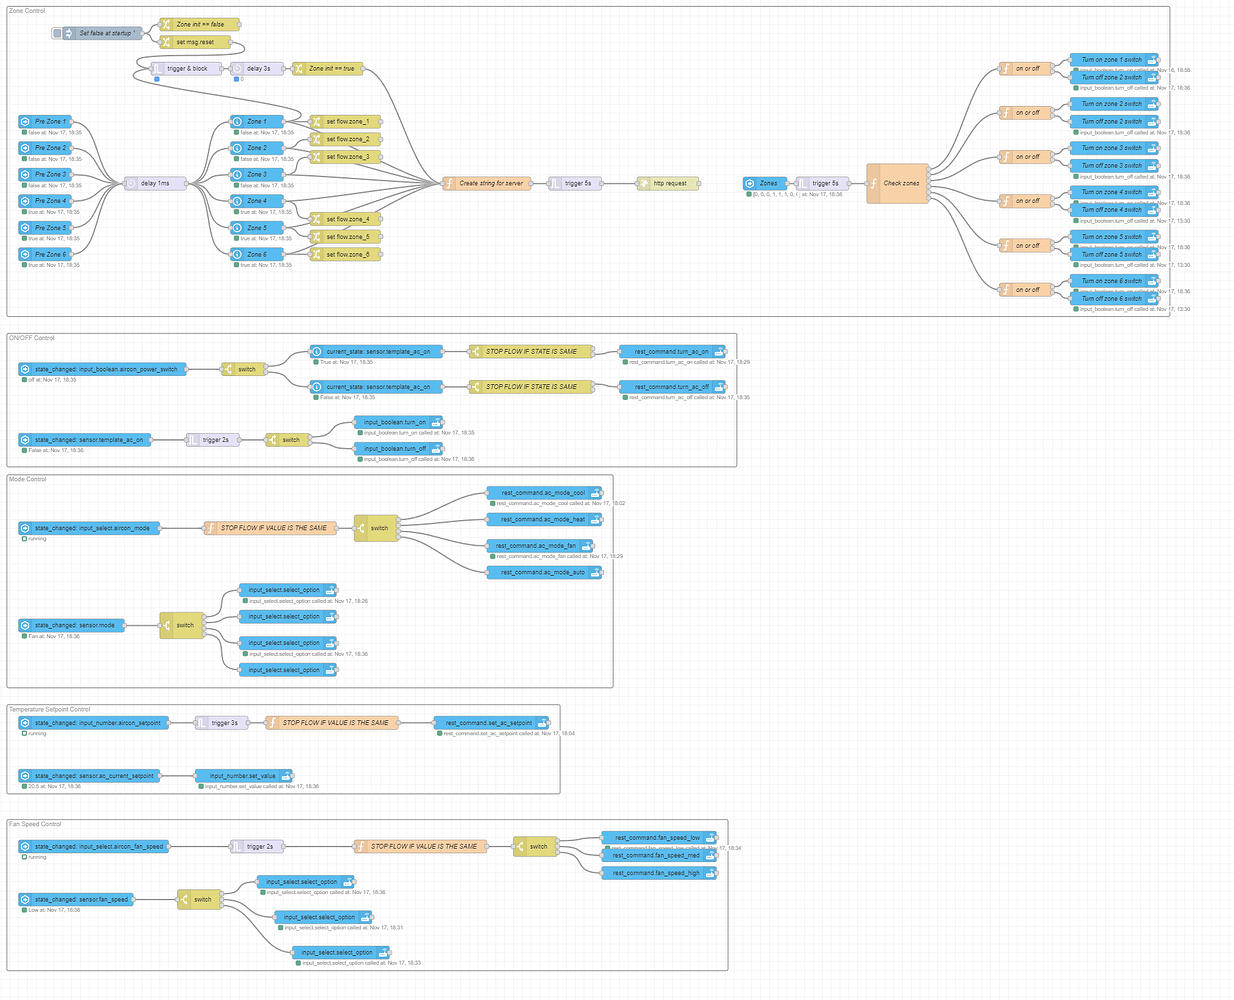
Task: Click the clock icon on delay 1ms node
Action: [131, 183]
